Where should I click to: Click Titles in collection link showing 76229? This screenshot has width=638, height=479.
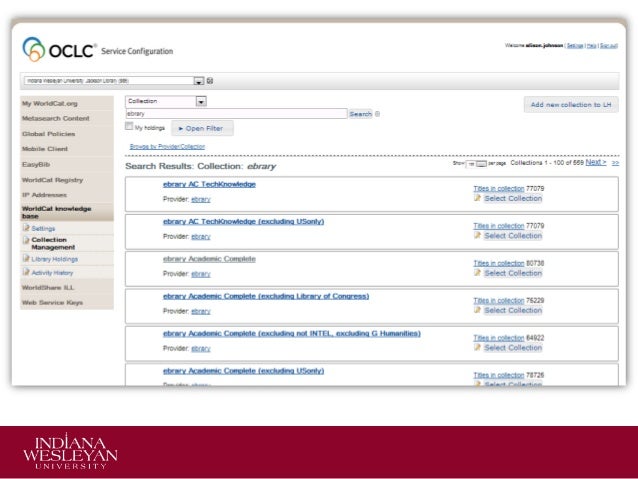point(499,301)
